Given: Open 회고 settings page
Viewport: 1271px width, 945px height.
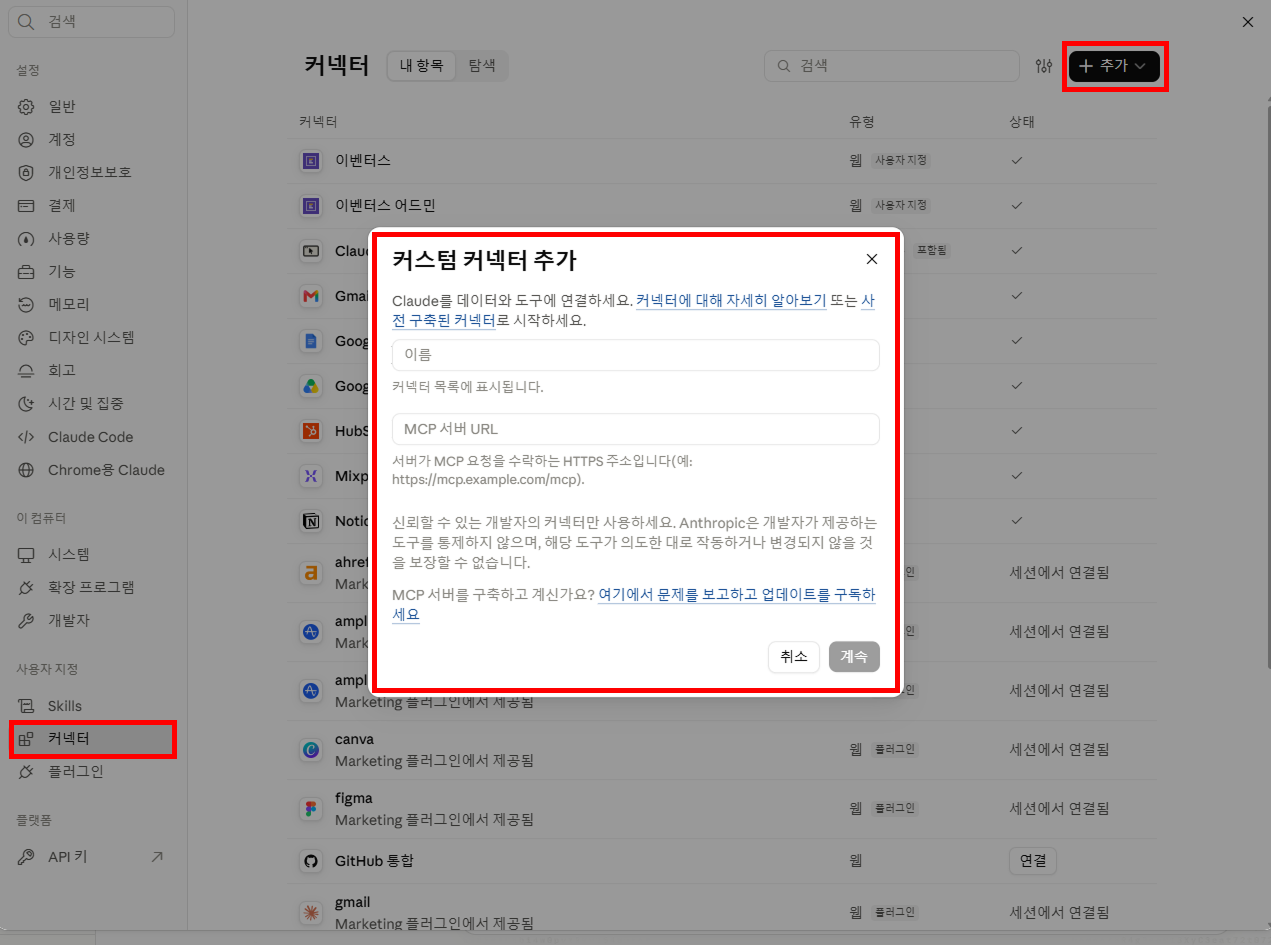Looking at the screenshot, I should point(92,370).
